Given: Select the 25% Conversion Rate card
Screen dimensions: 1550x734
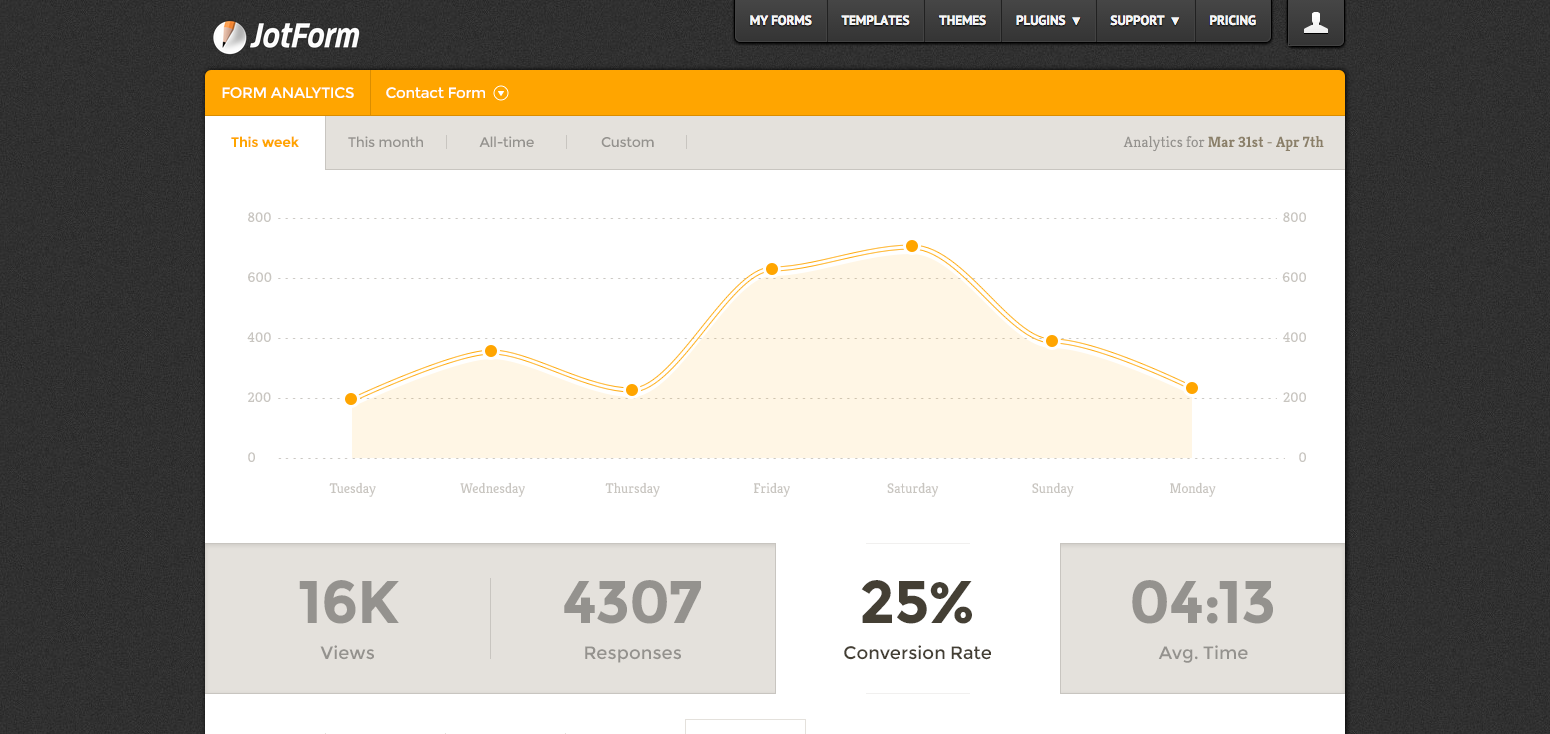Looking at the screenshot, I should [x=918, y=618].
